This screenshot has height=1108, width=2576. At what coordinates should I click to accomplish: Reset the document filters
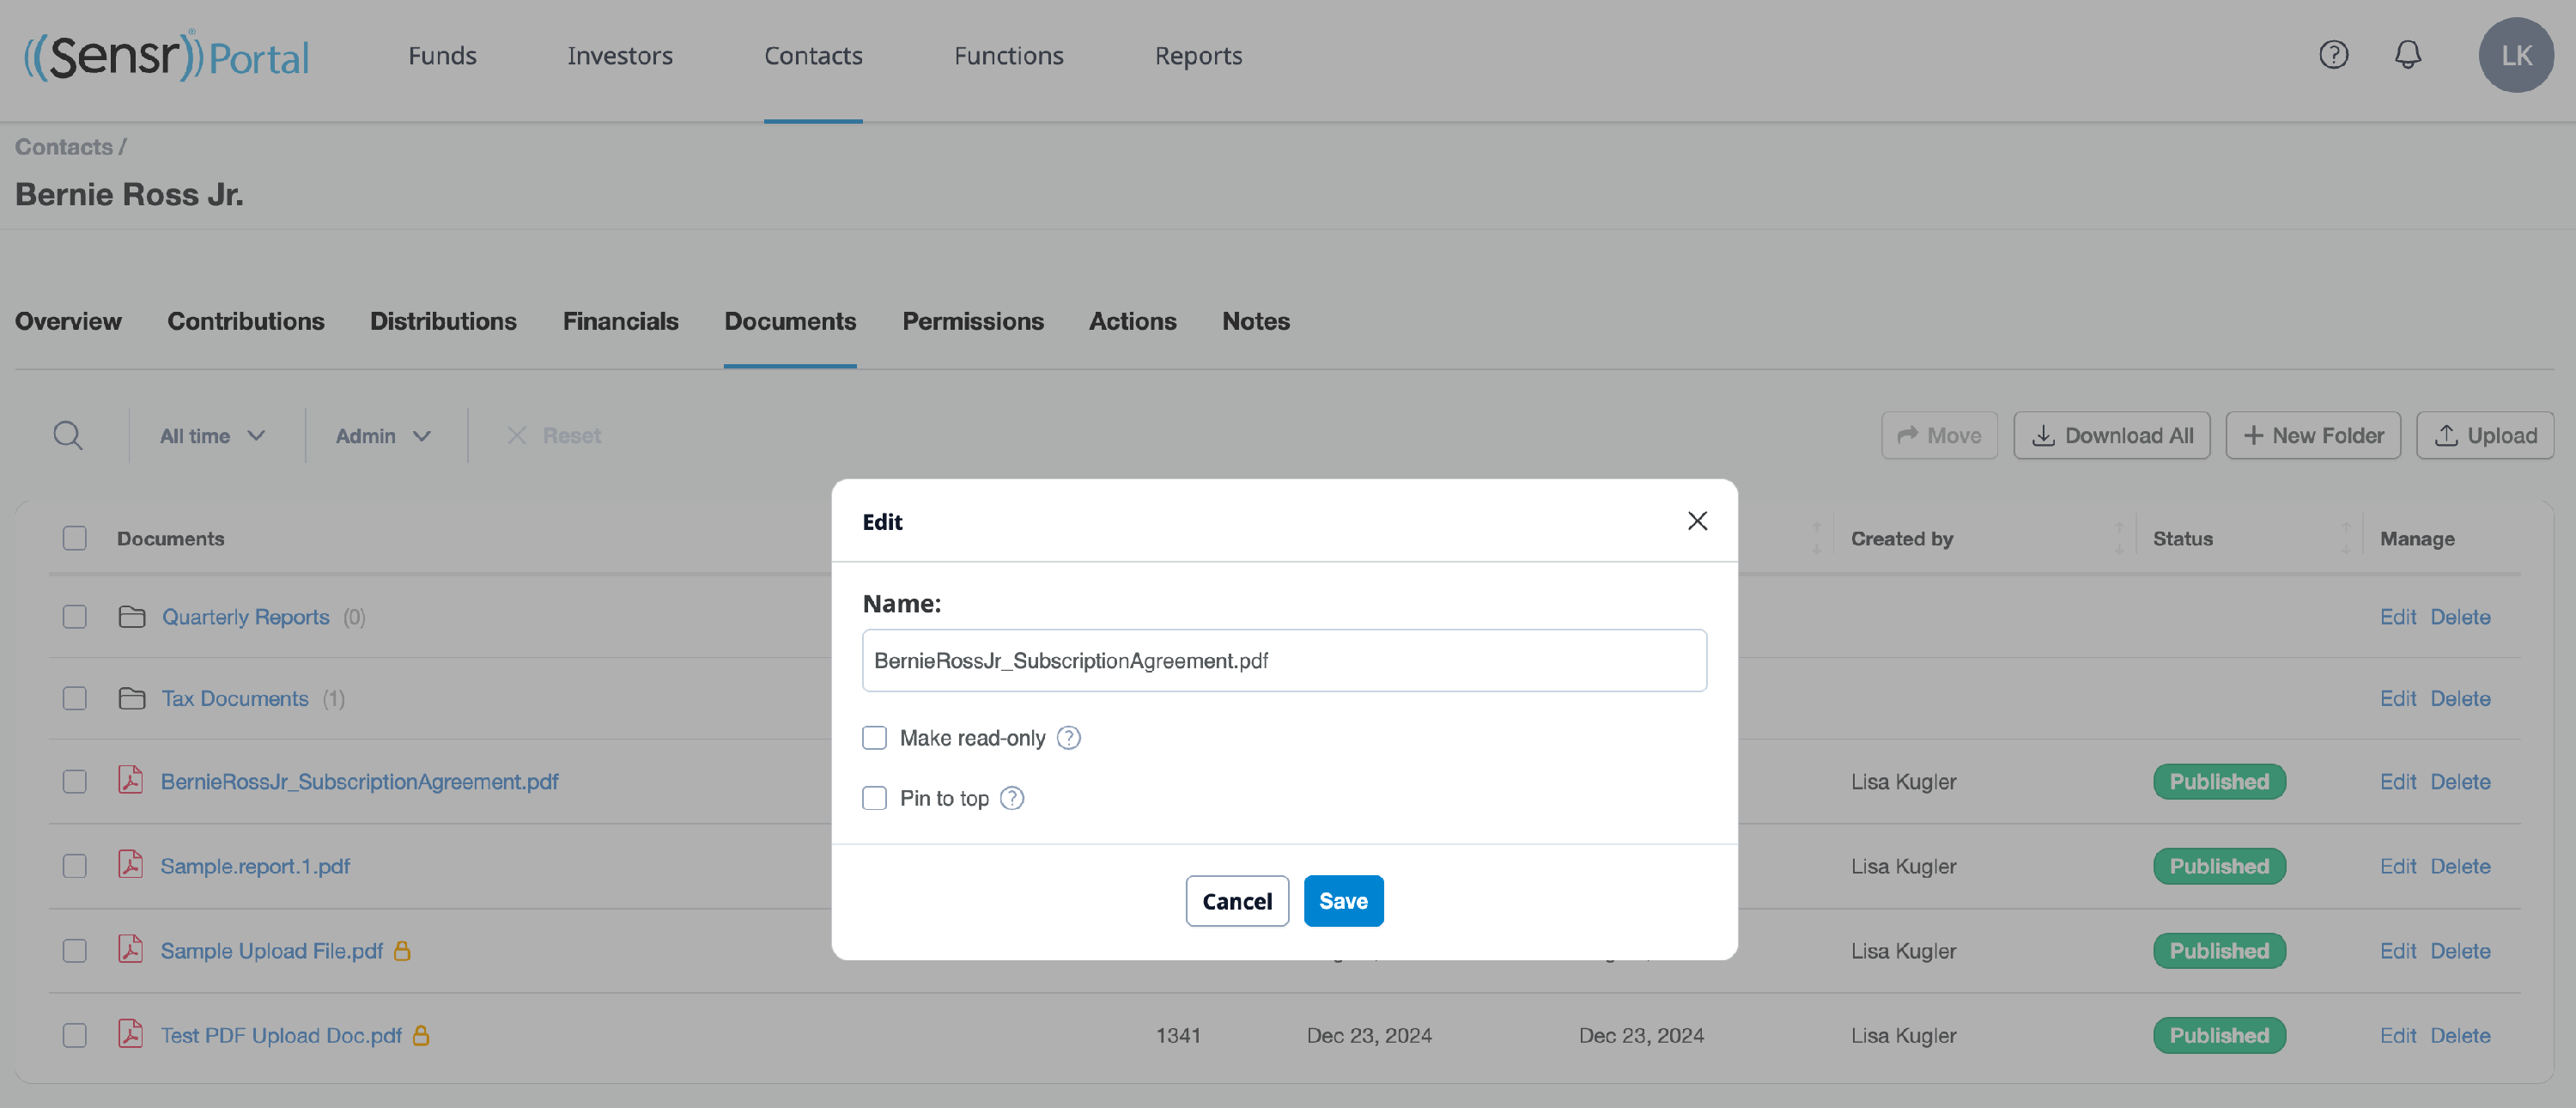click(x=553, y=436)
